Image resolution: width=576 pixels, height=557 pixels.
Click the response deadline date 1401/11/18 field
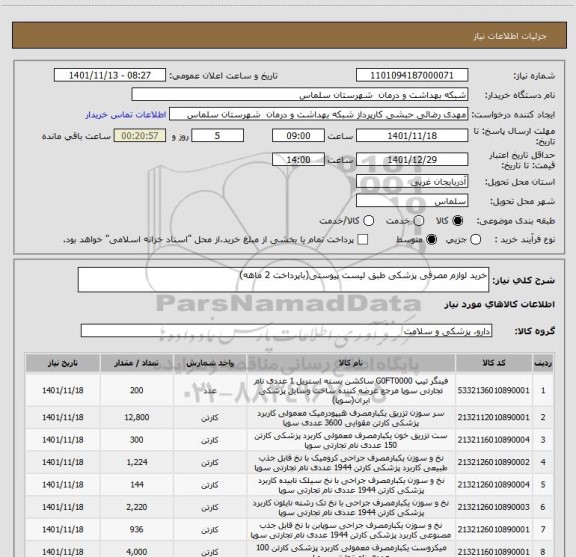tap(412, 136)
